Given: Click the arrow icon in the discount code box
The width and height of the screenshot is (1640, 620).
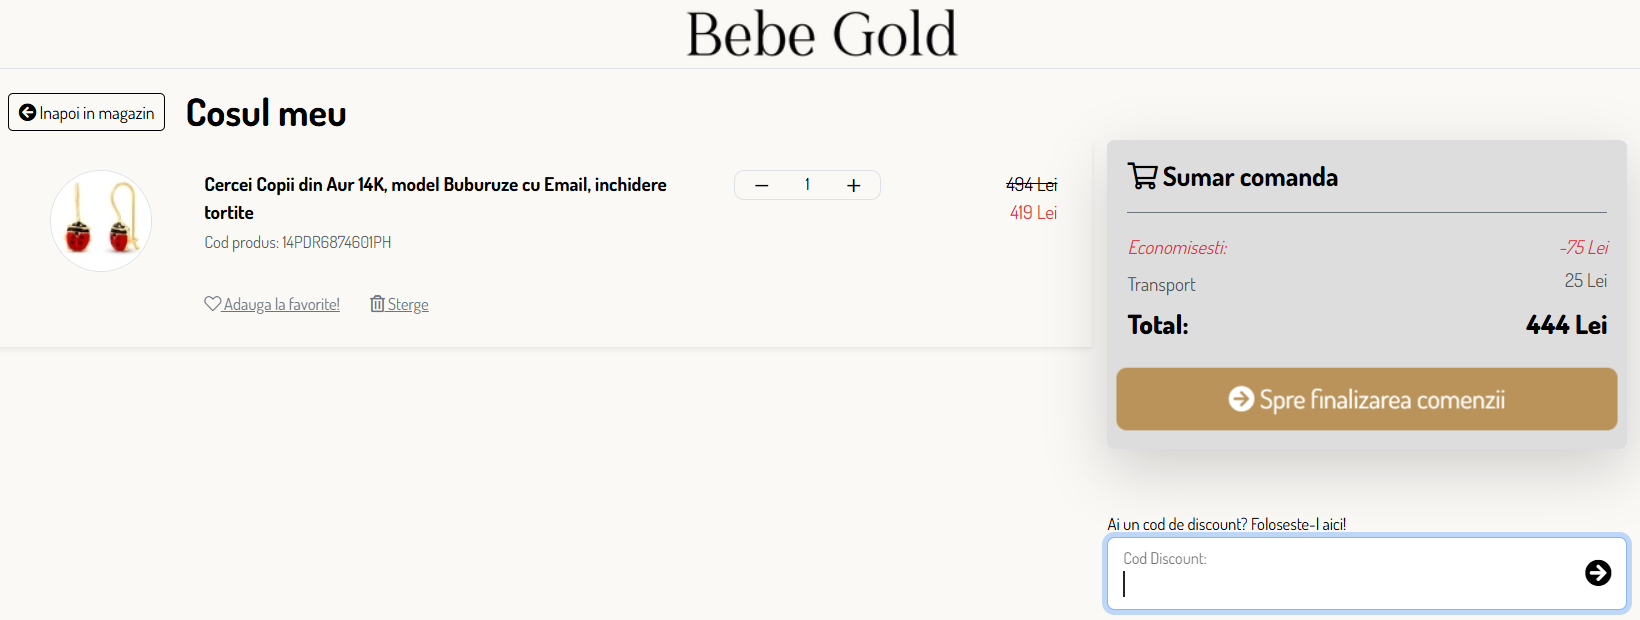Looking at the screenshot, I should [x=1600, y=573].
